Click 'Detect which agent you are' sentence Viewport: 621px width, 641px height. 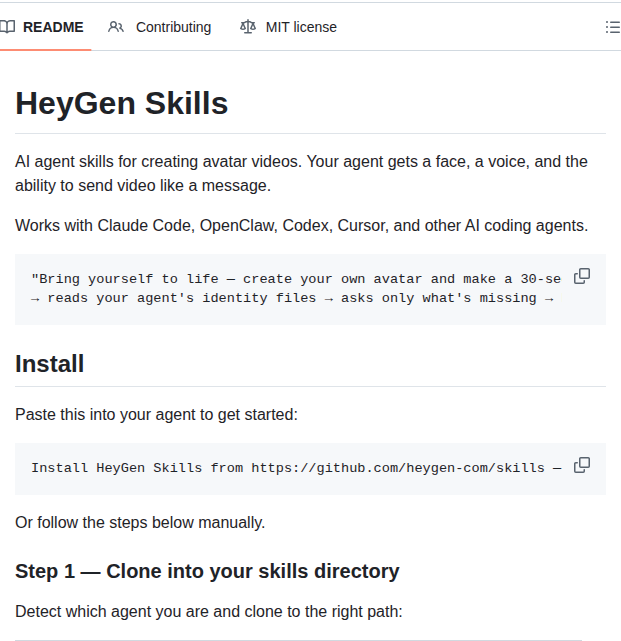pyautogui.click(x=209, y=612)
